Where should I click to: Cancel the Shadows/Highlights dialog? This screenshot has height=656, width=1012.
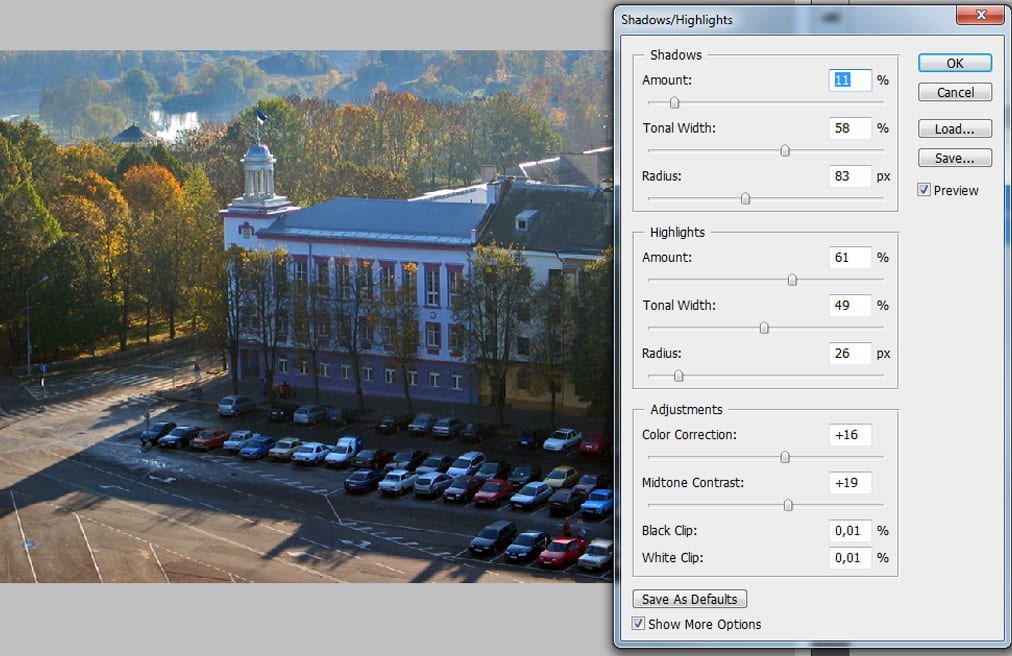coord(955,92)
